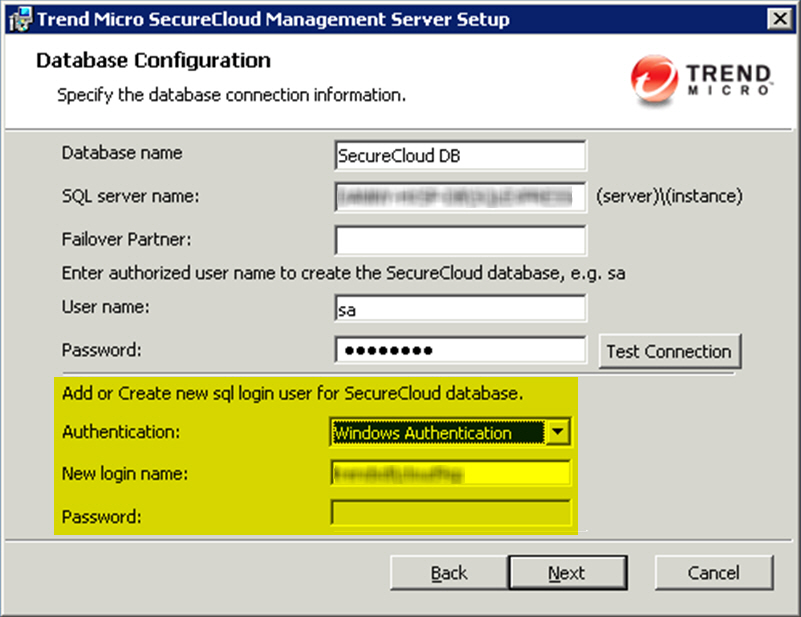The image size is (801, 617).
Task: Focus the Database name text field
Action: [x=460, y=156]
